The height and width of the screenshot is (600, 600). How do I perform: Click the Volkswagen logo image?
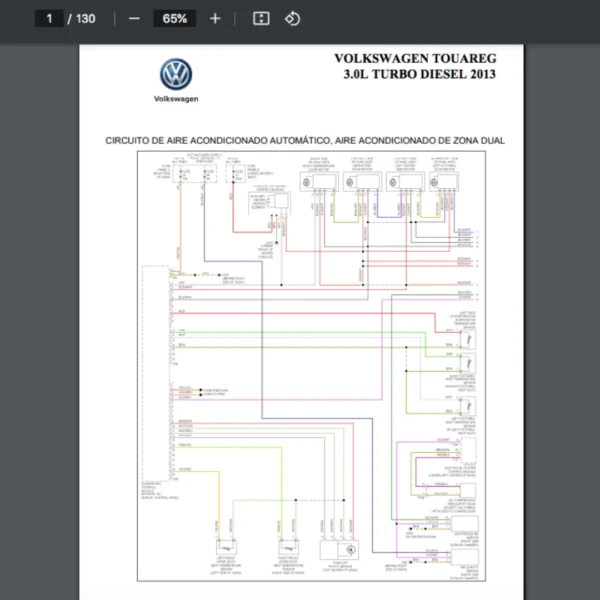pyautogui.click(x=176, y=74)
